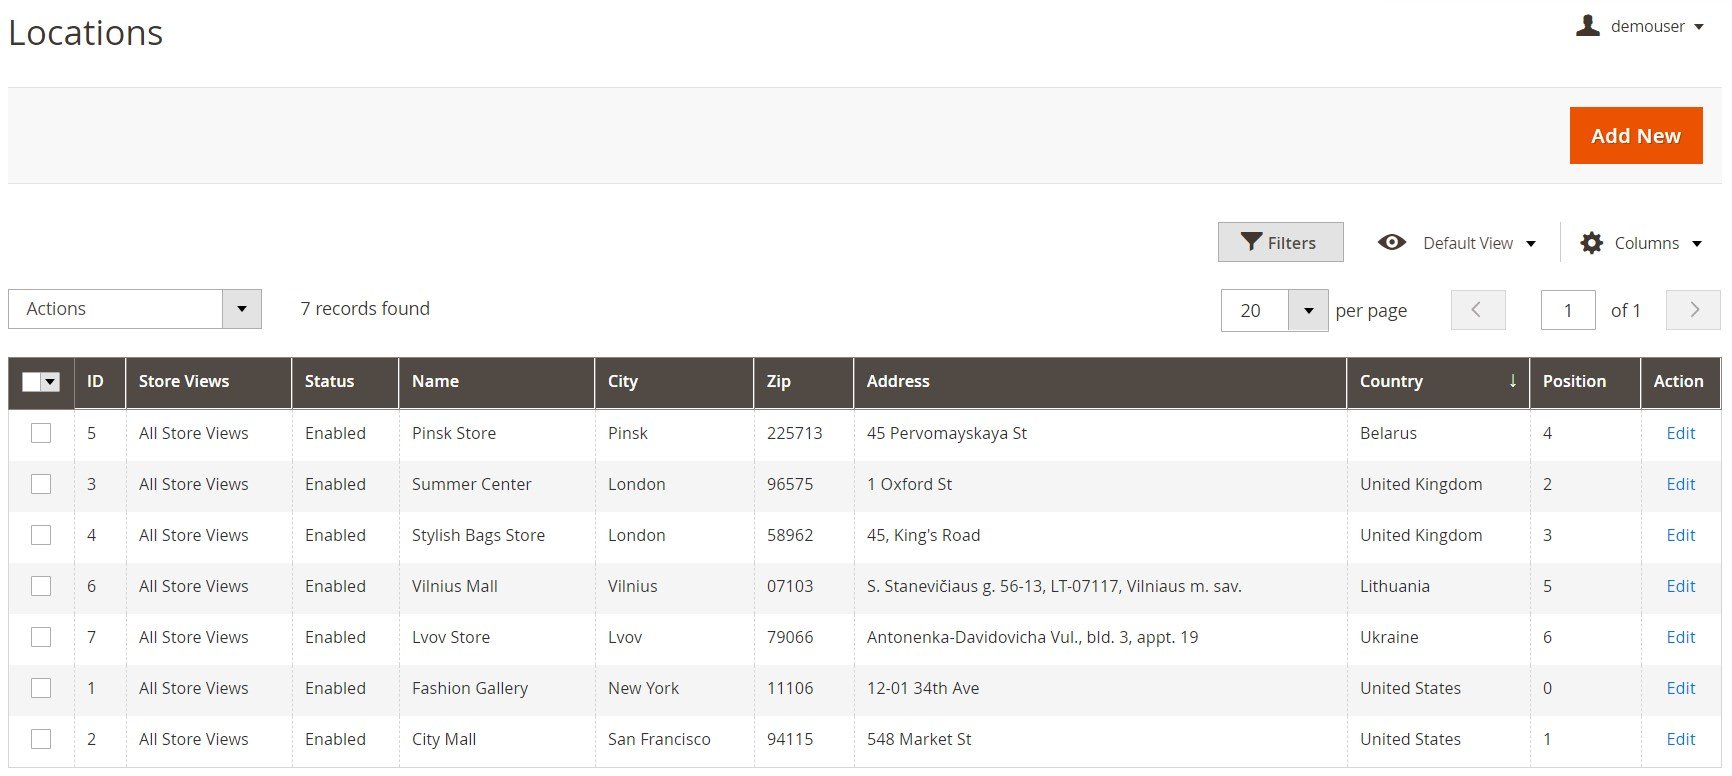Click the address 45, King's Road

point(923,535)
